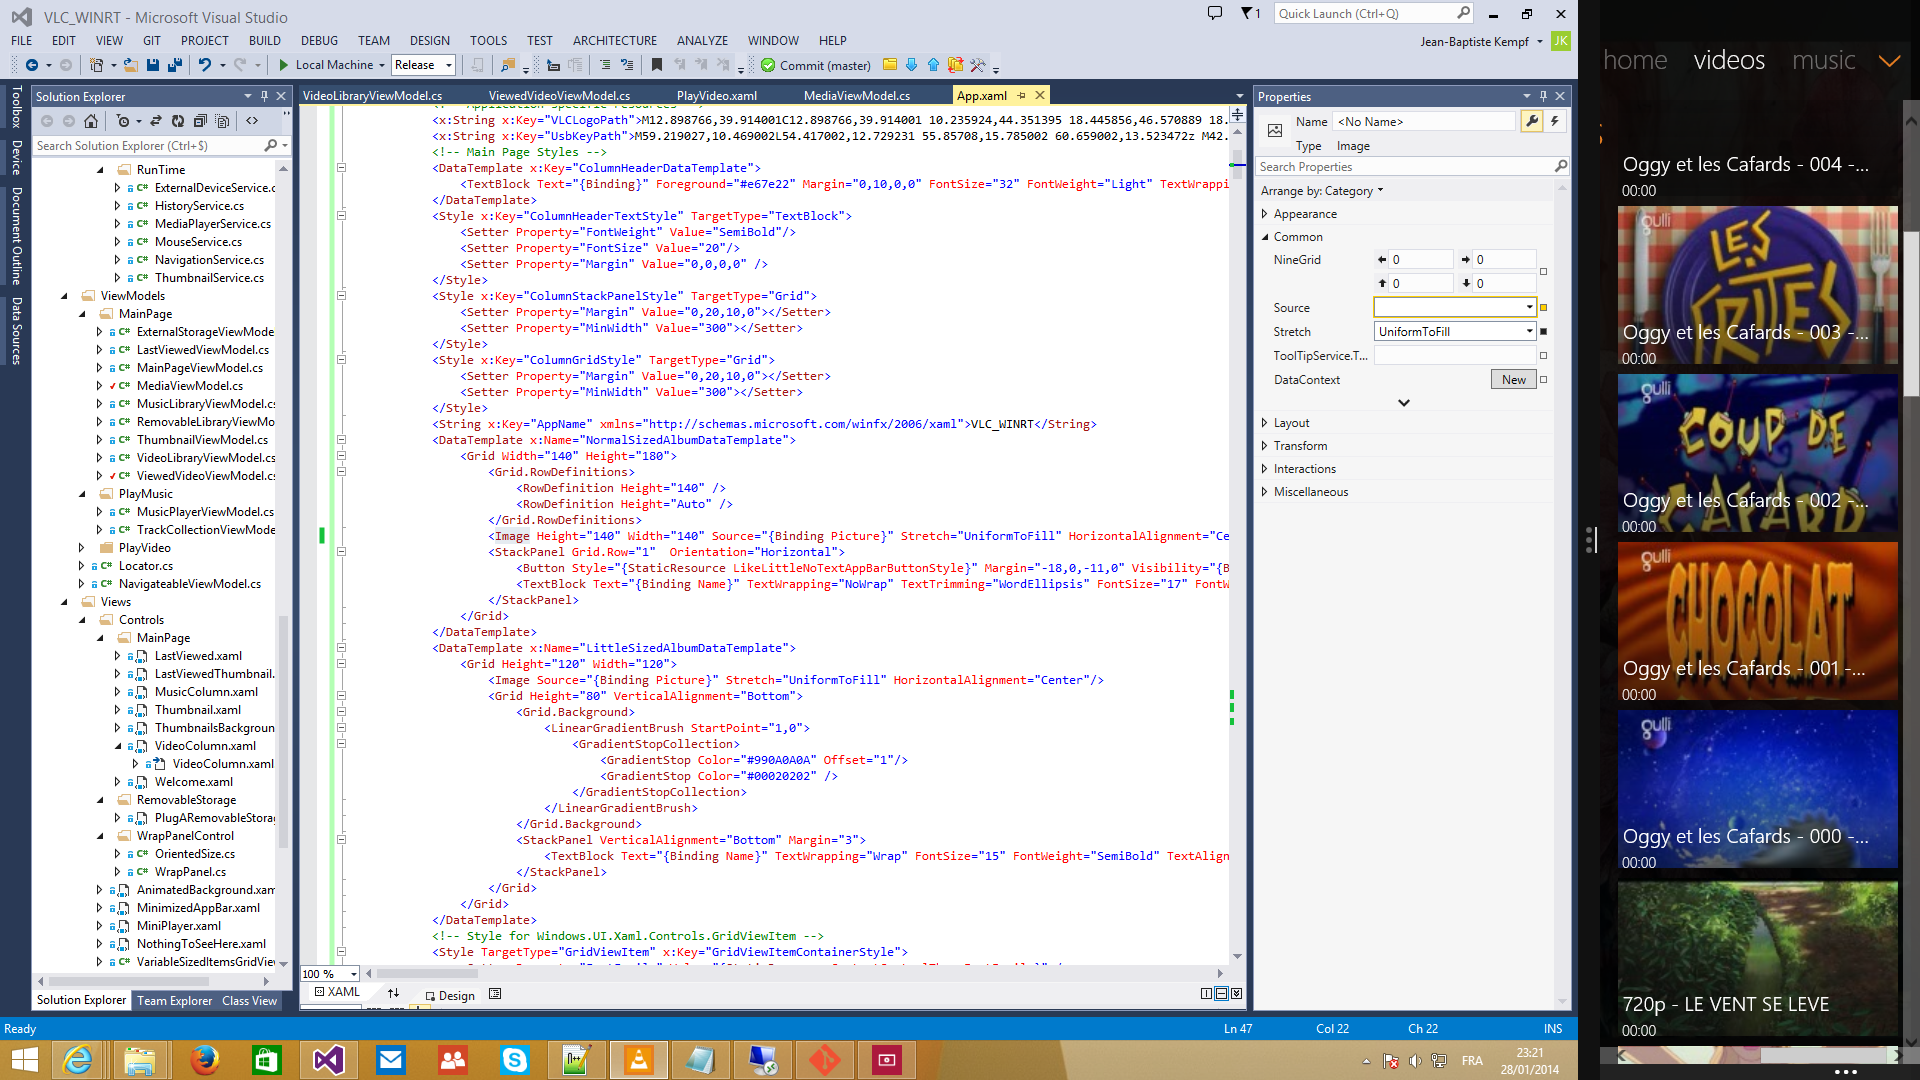Viewport: 1920px width, 1080px height.
Task: Click the Collapse All icon in Solution Explorer
Action: click(200, 121)
